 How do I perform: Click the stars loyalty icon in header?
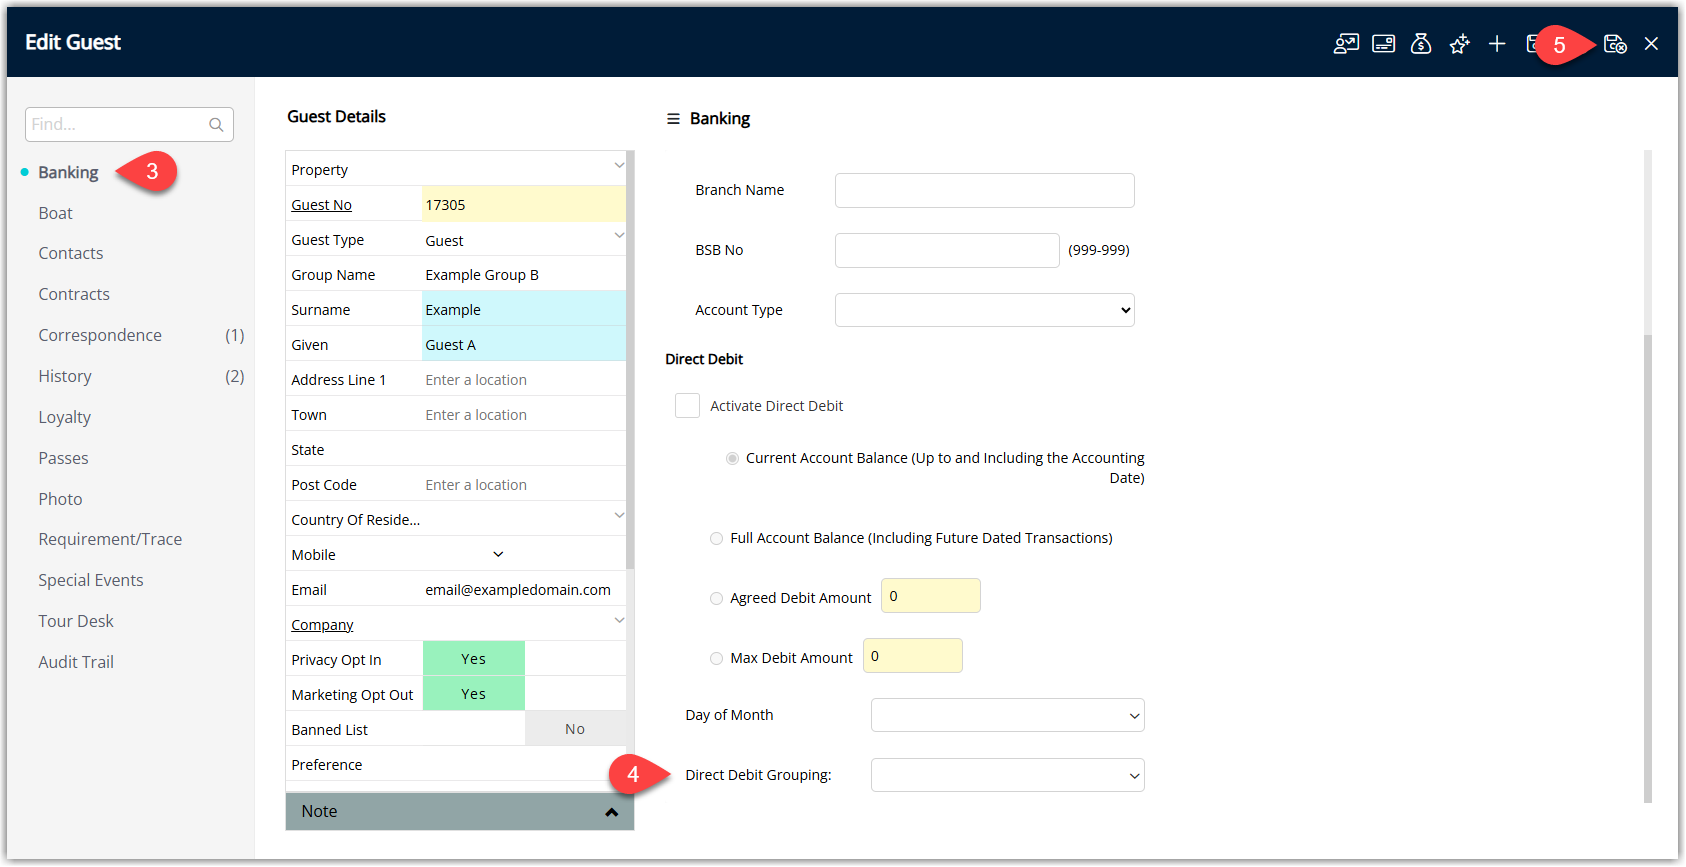click(x=1459, y=44)
